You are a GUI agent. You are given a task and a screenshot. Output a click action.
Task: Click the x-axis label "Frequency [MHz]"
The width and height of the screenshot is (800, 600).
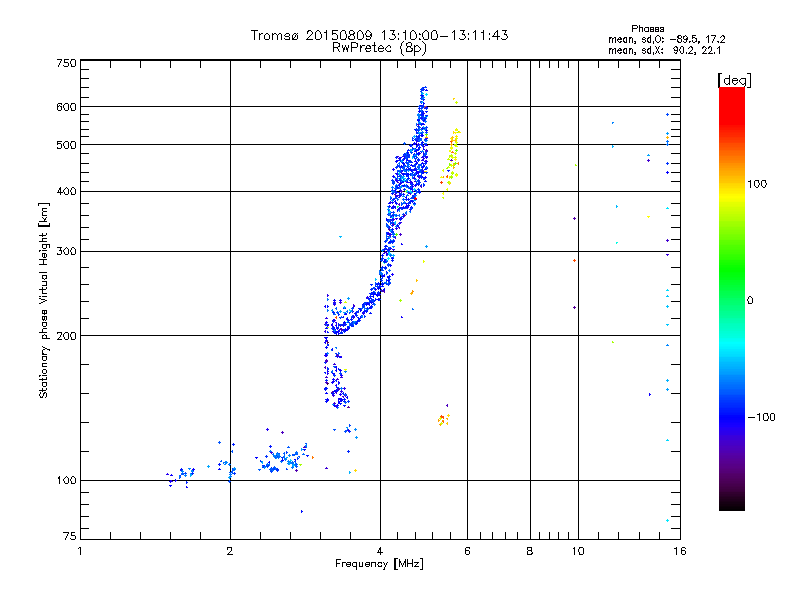(379, 564)
